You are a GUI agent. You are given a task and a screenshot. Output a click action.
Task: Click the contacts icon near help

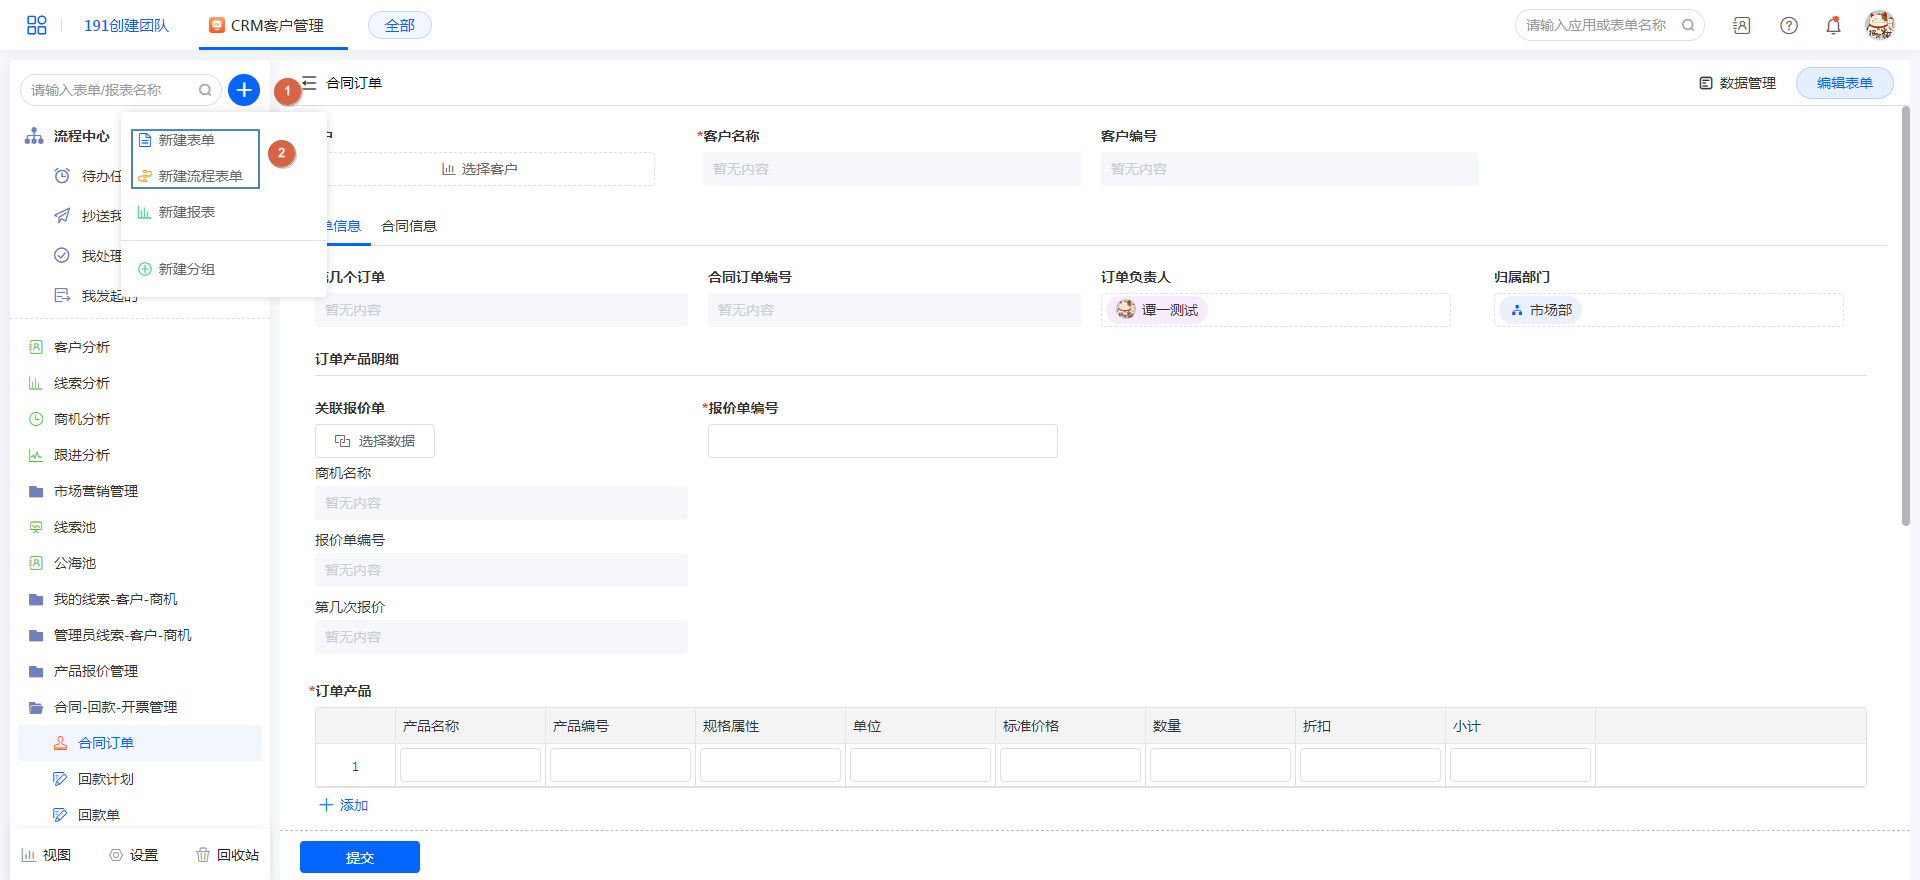[1742, 26]
